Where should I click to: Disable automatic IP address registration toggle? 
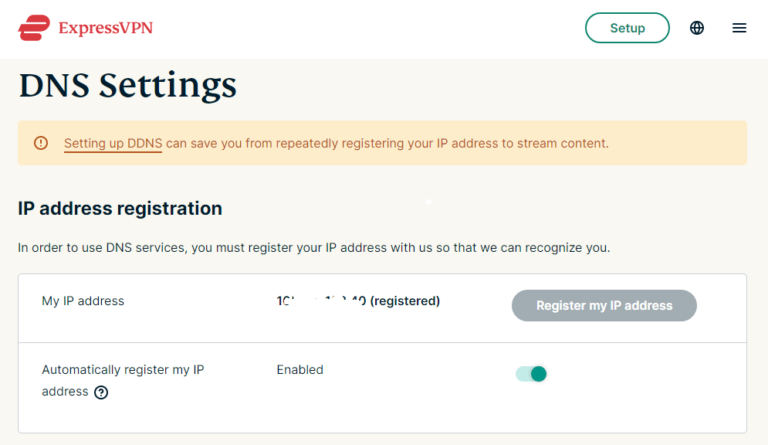(531, 374)
